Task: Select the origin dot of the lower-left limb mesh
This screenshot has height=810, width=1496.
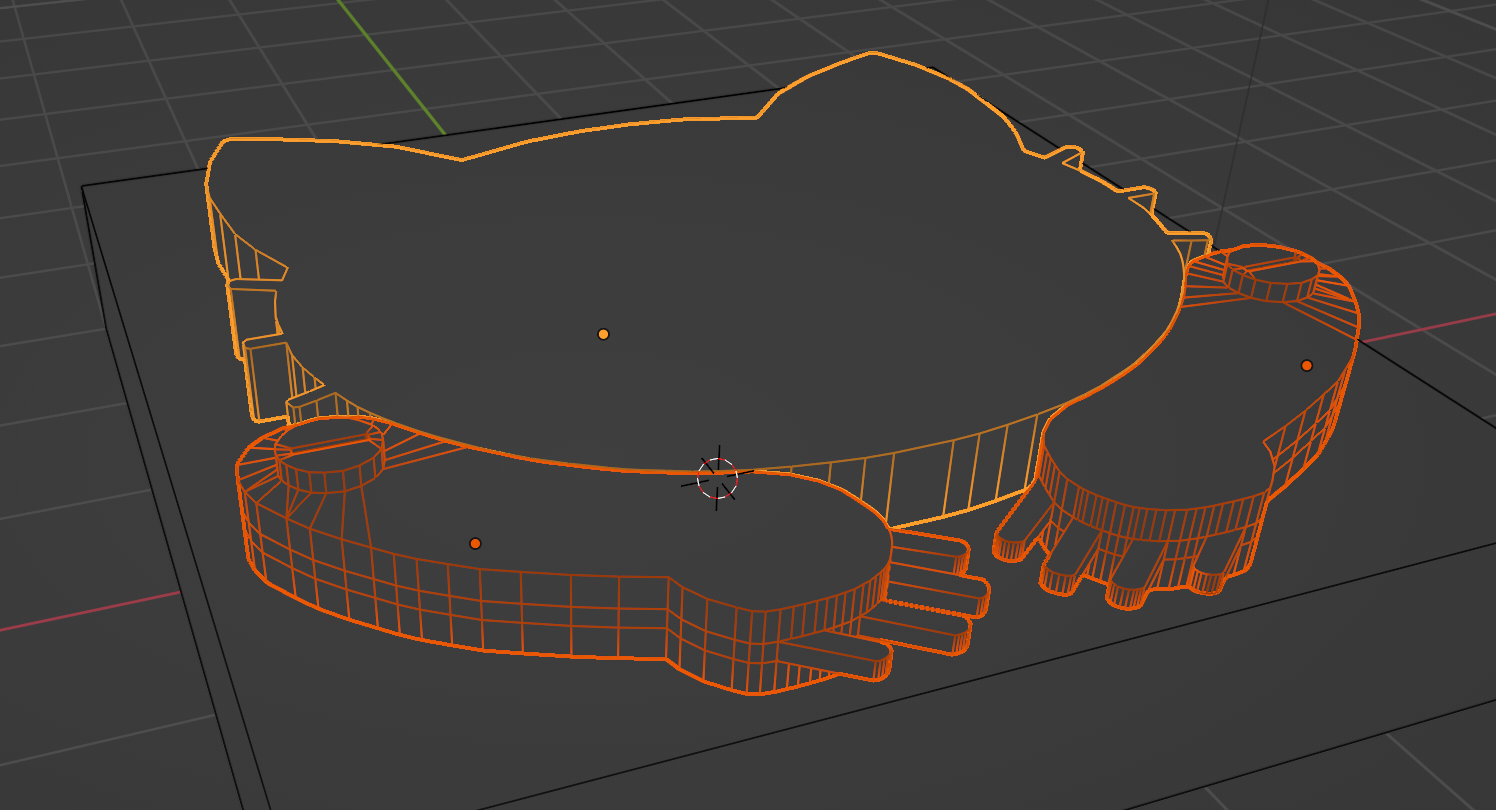Action: [475, 544]
